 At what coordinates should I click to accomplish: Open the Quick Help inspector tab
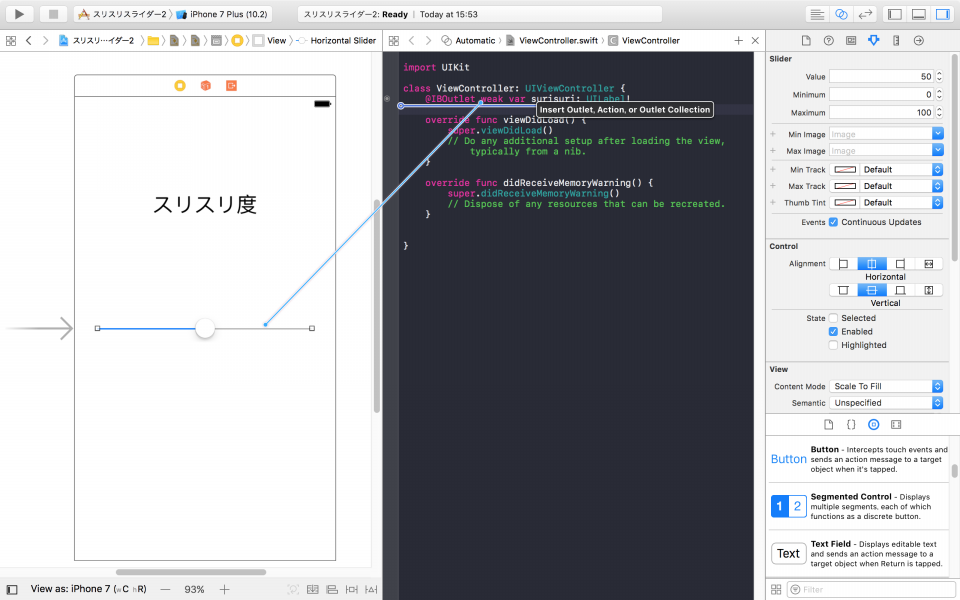pos(828,40)
